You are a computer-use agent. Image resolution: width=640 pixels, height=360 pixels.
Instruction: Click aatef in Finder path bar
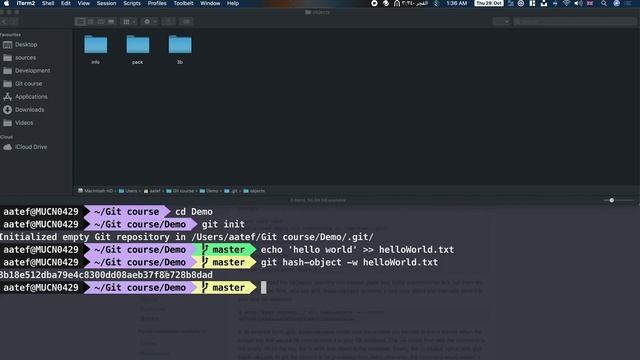pos(152,191)
